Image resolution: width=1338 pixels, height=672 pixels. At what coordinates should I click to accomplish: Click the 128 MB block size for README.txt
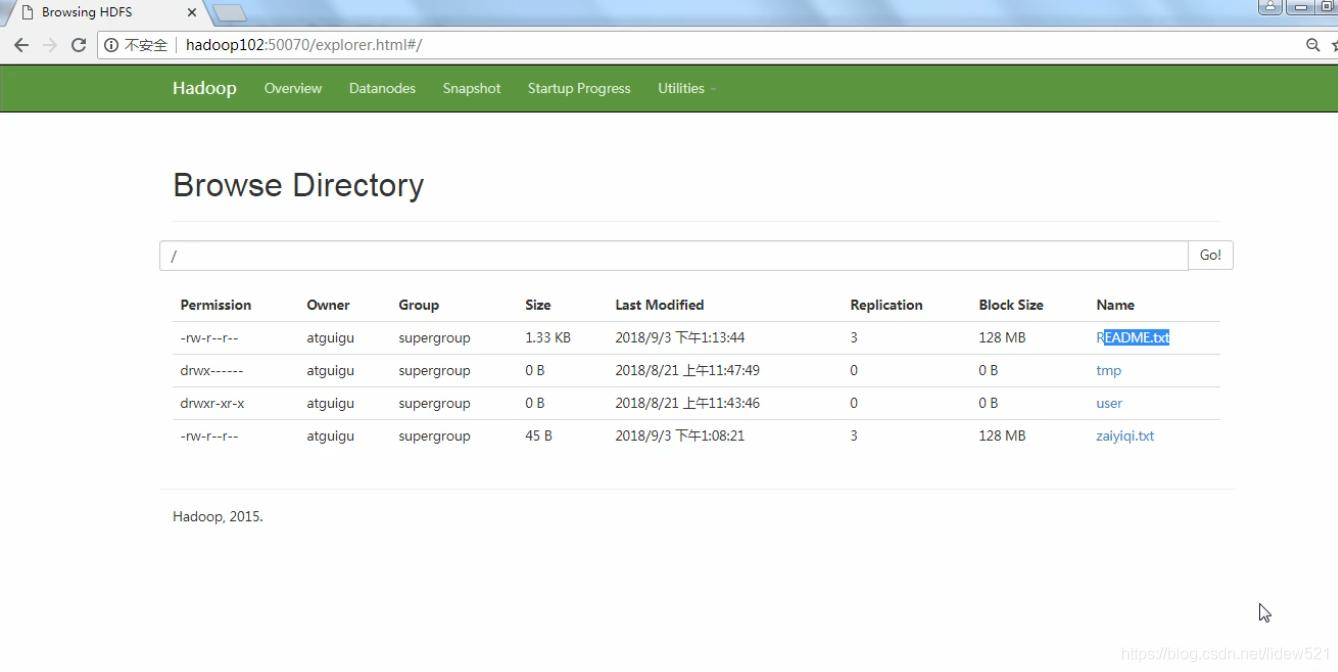point(1002,338)
